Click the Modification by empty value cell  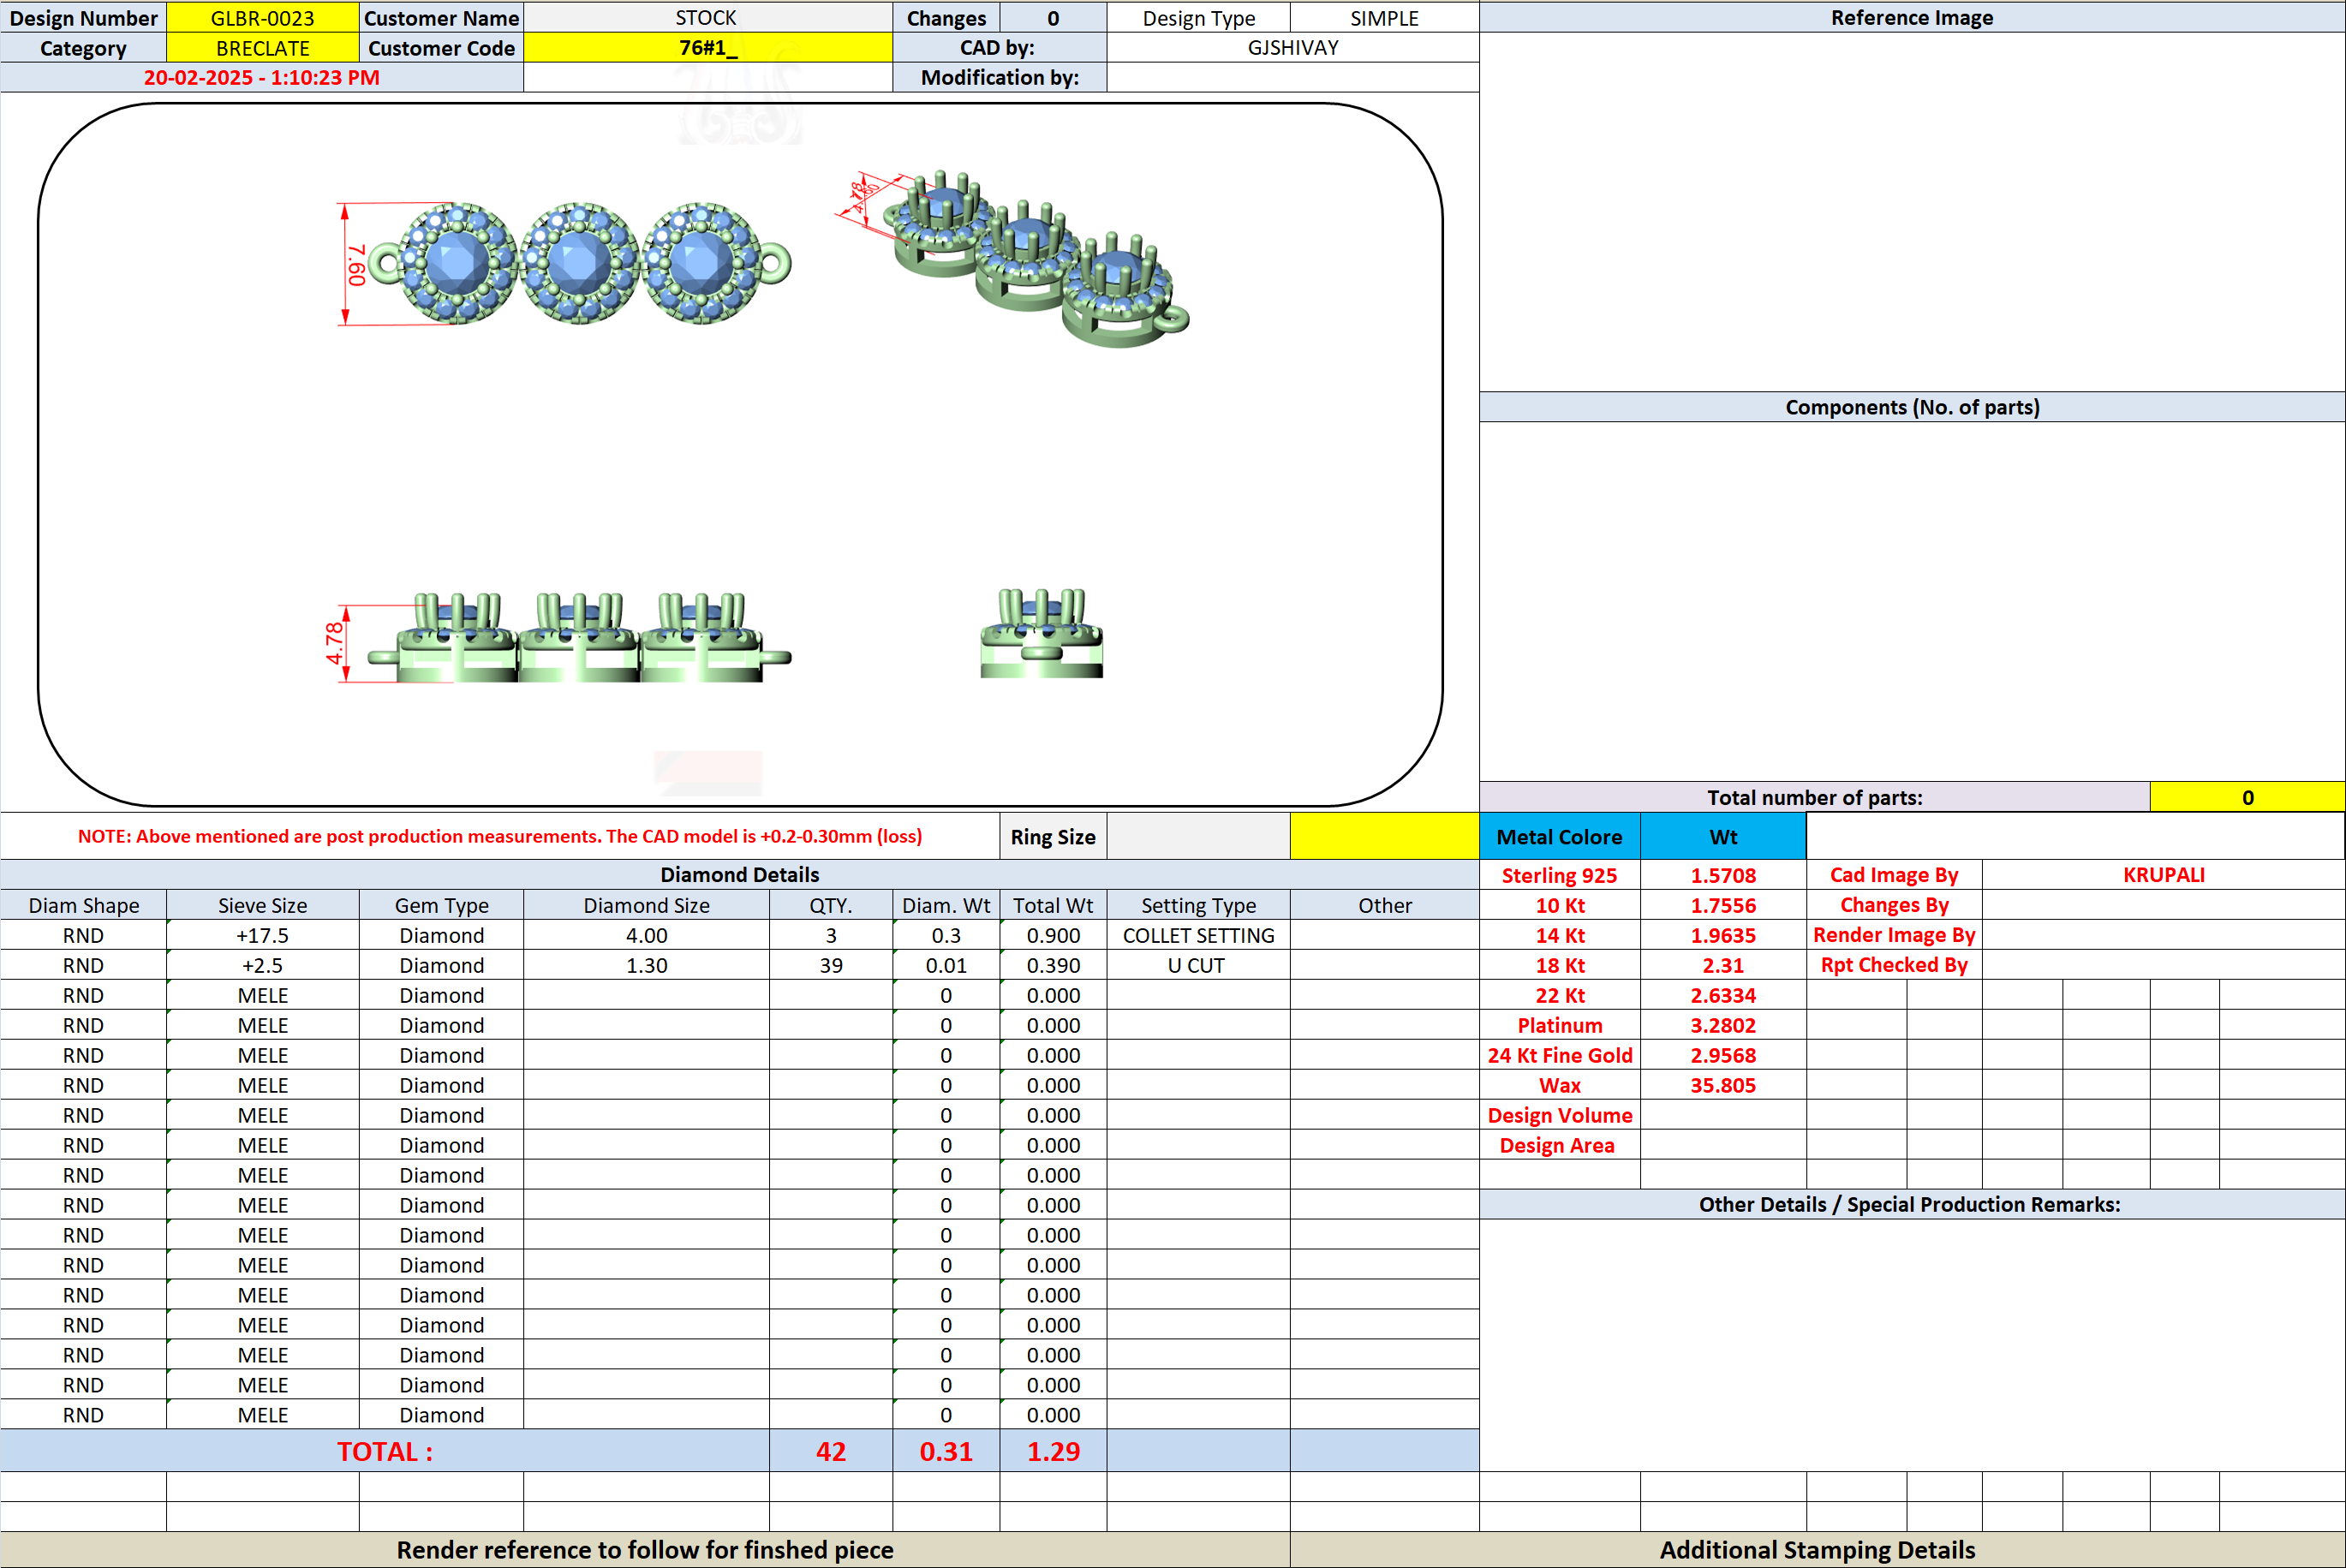pos(1292,78)
